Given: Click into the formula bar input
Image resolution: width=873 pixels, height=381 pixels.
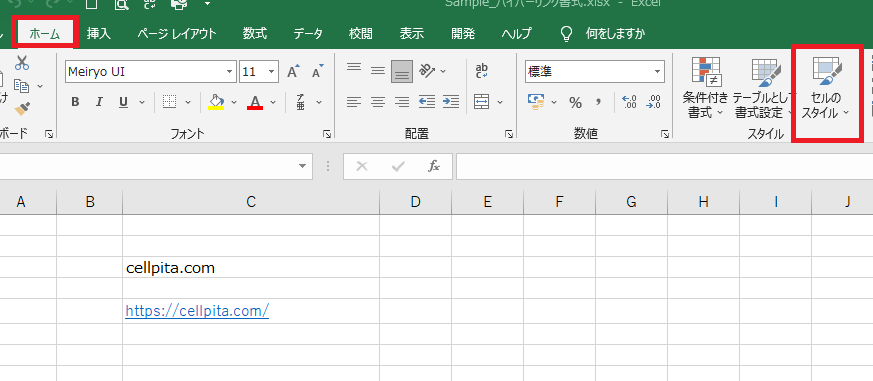Looking at the screenshot, I should [664, 166].
